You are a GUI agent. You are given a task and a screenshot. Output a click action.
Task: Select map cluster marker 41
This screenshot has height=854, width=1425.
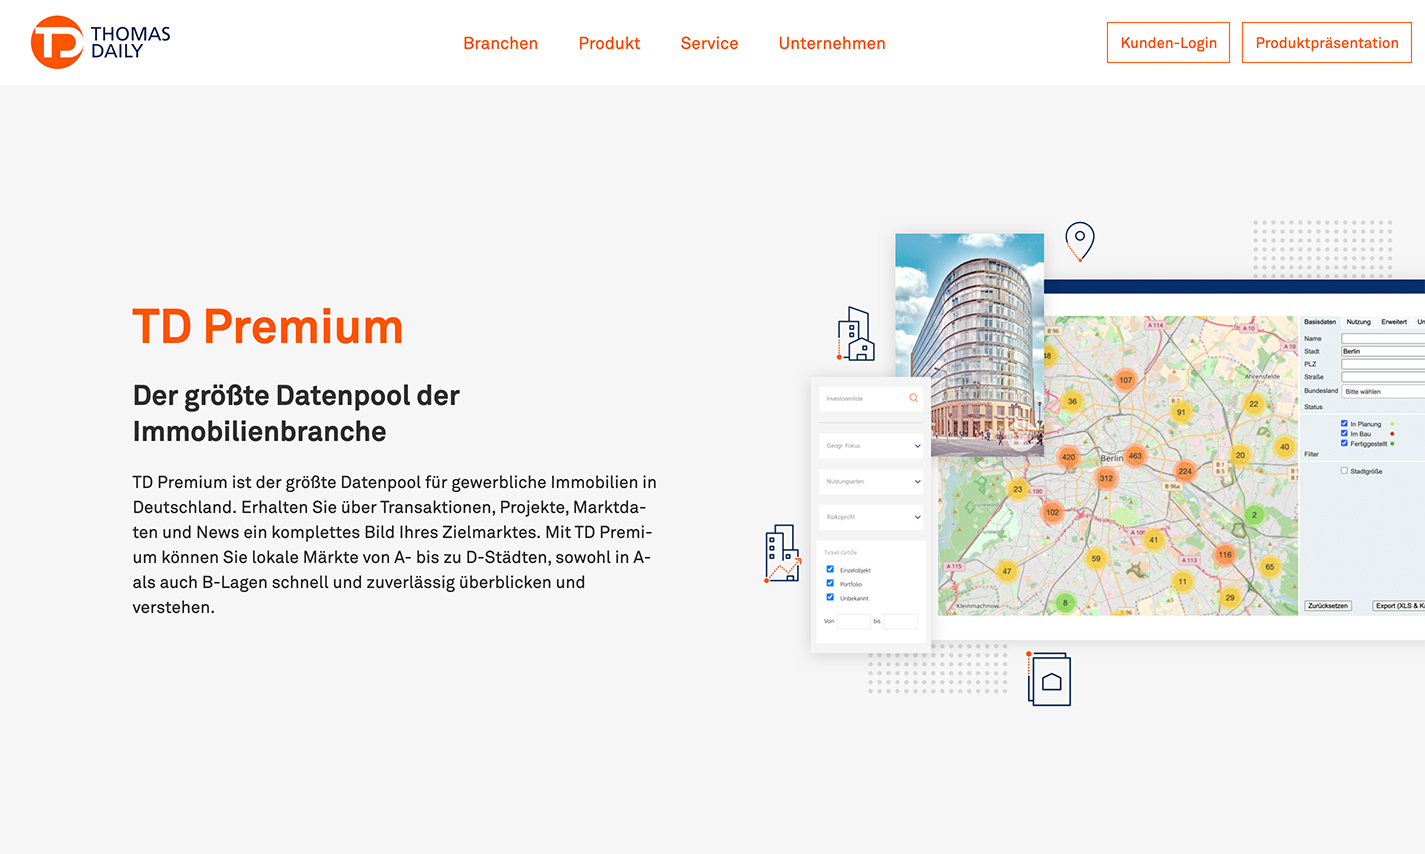[x=1153, y=540]
